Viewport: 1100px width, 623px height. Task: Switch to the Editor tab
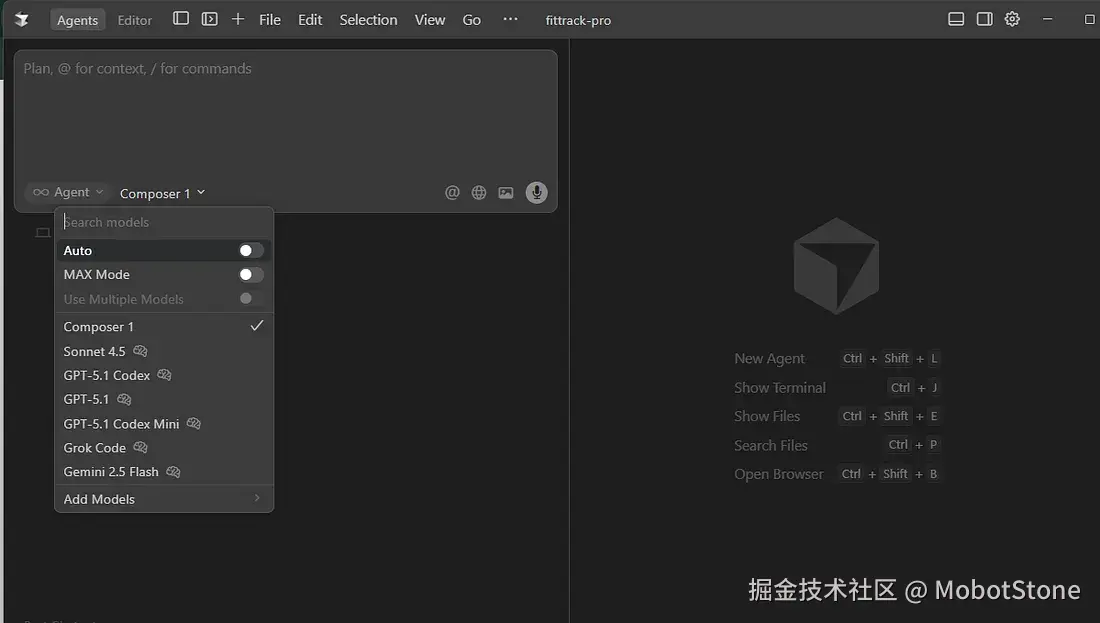coord(134,20)
